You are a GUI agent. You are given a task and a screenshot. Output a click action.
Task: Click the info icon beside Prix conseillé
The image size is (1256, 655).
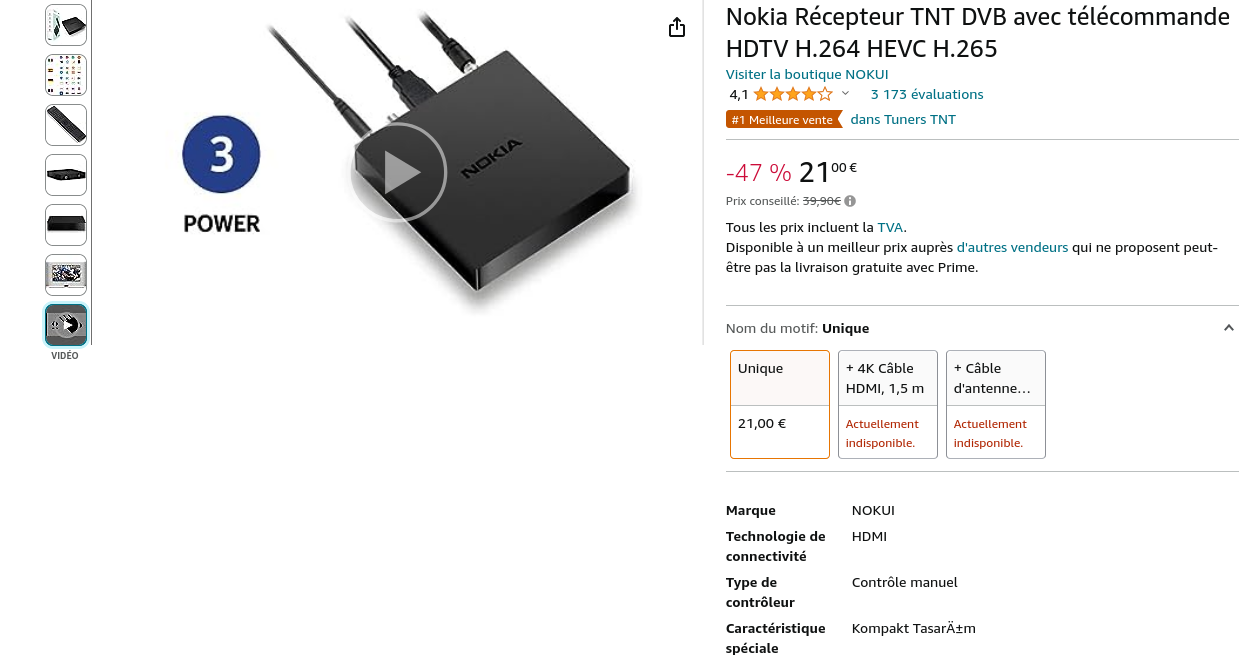coord(850,201)
